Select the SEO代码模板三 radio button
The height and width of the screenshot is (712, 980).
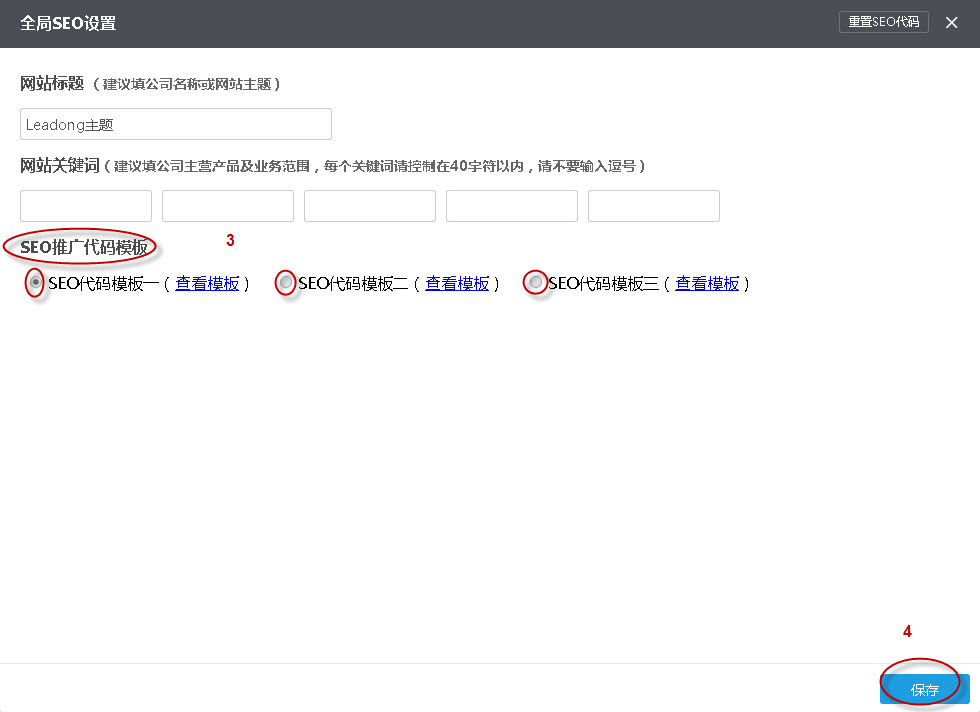pos(535,283)
